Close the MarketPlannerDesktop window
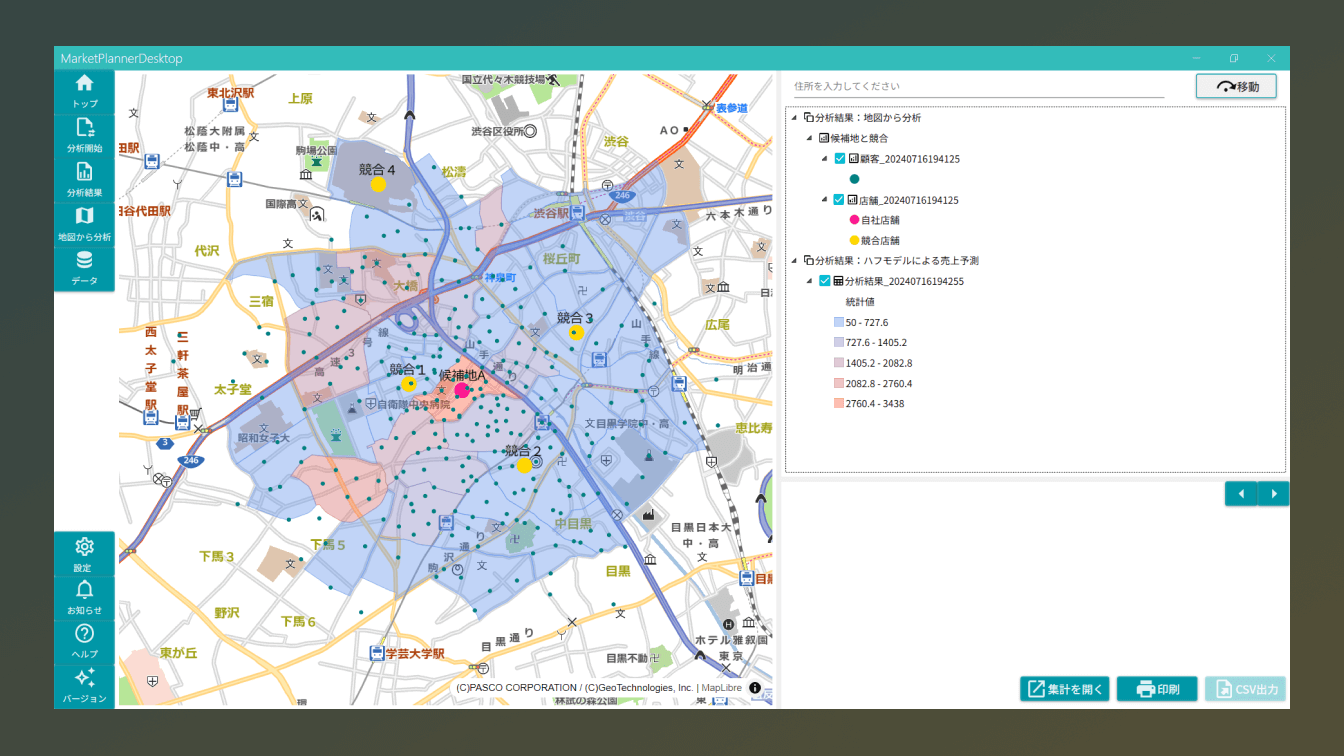Viewport: 1344px width, 756px height. tap(1272, 58)
